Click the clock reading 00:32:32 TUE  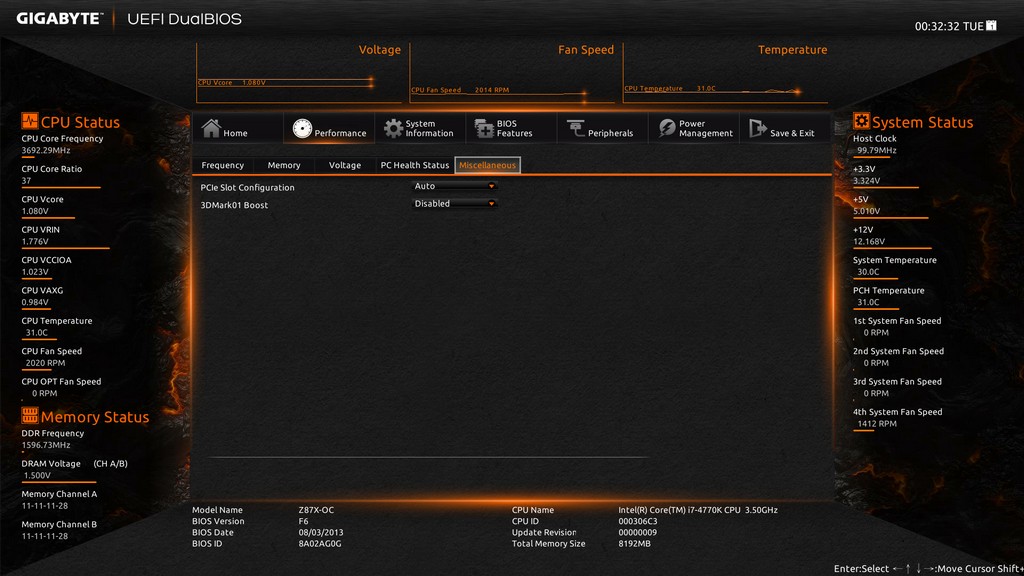tap(949, 26)
